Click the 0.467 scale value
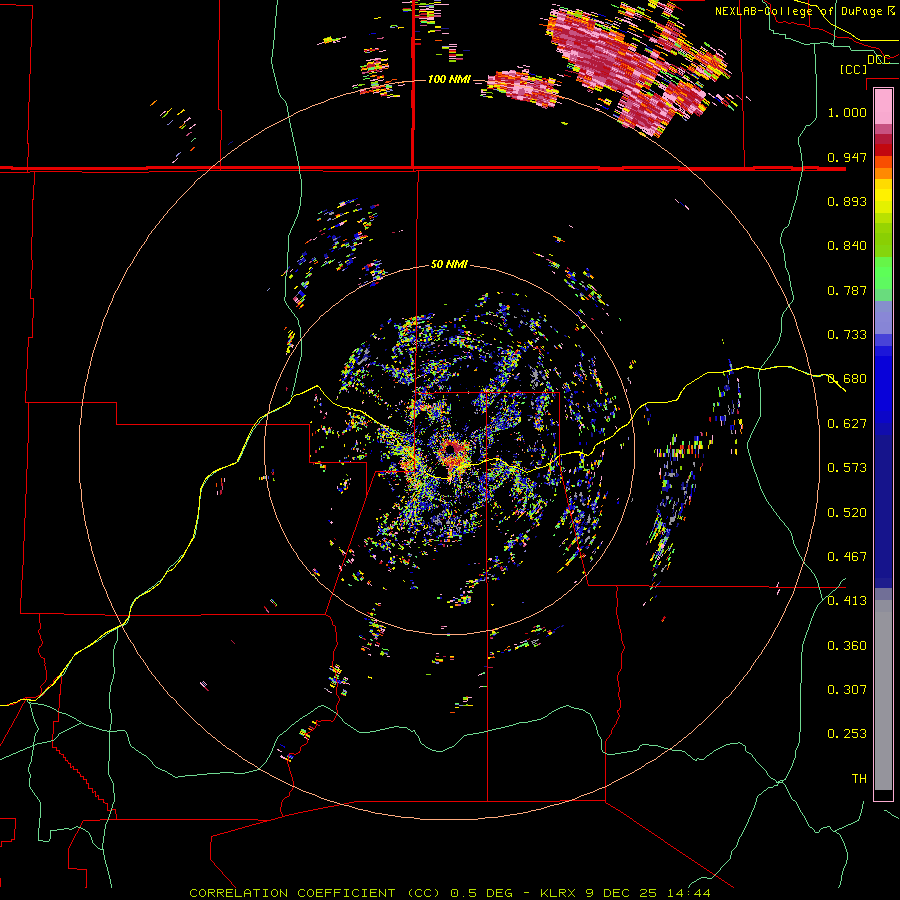900x900 pixels. click(847, 557)
